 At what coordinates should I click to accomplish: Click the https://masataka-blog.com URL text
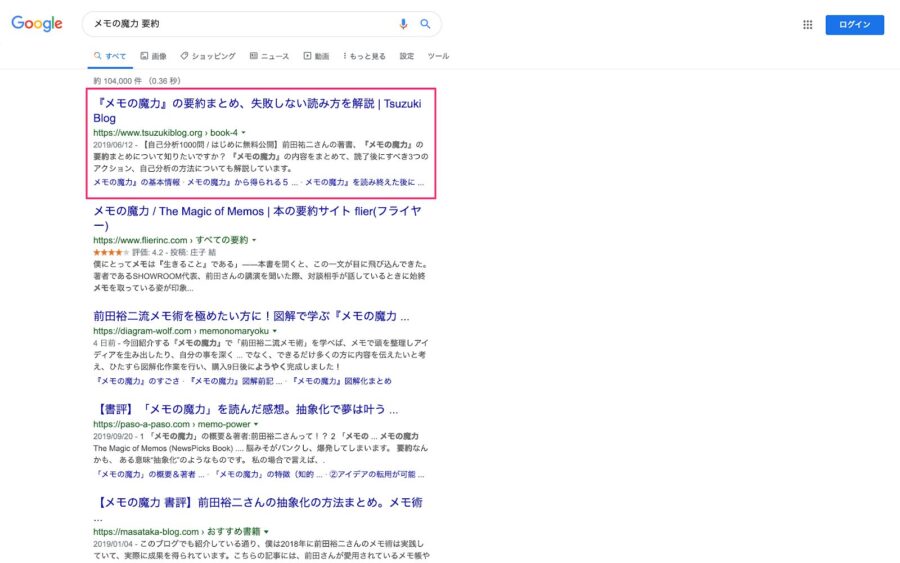click(x=146, y=532)
